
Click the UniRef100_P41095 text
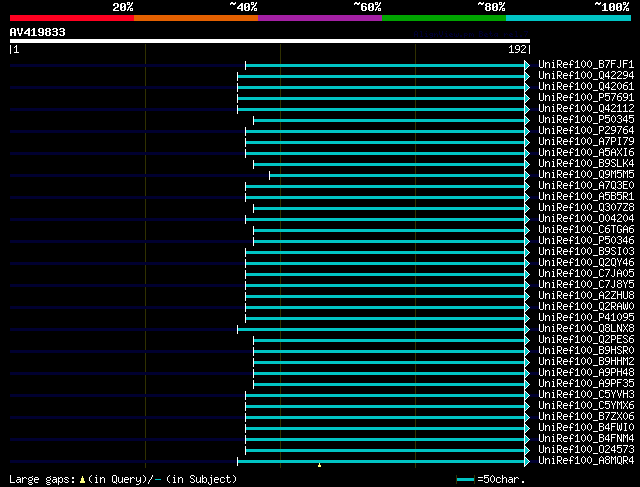pos(586,318)
